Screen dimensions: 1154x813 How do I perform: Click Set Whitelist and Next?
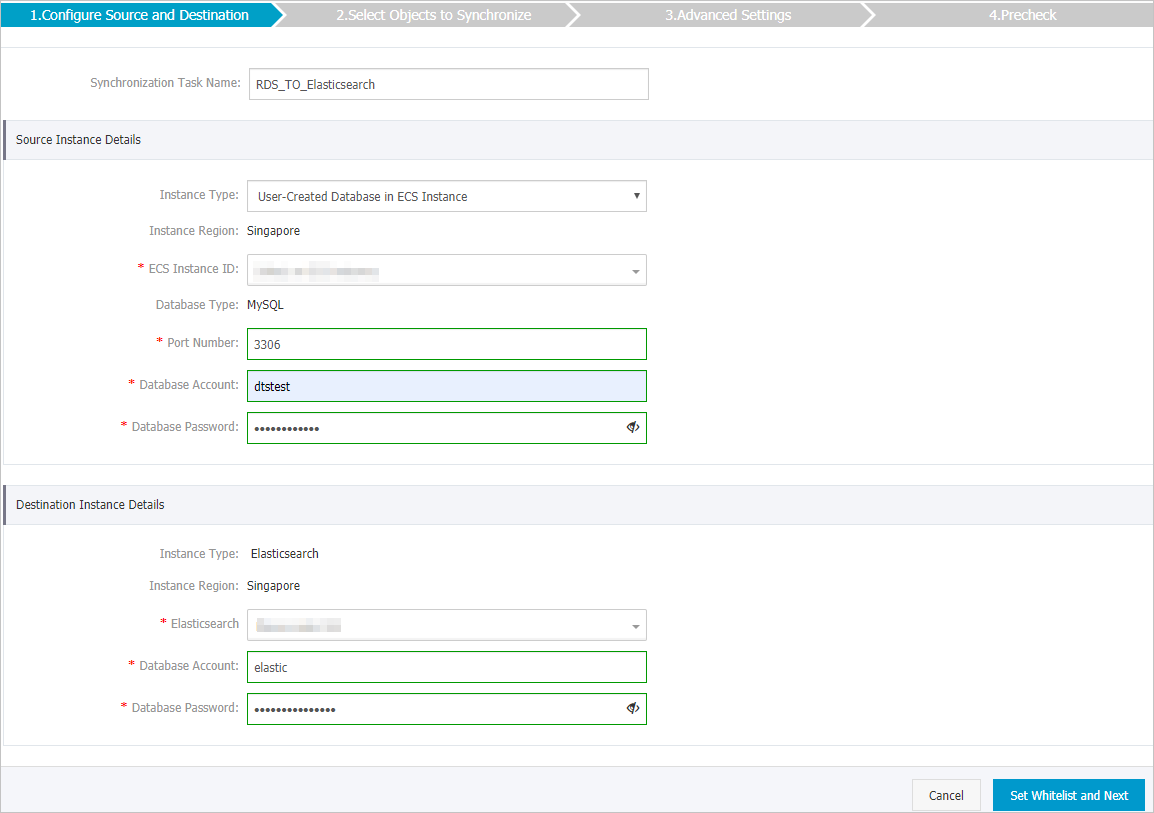point(1069,795)
